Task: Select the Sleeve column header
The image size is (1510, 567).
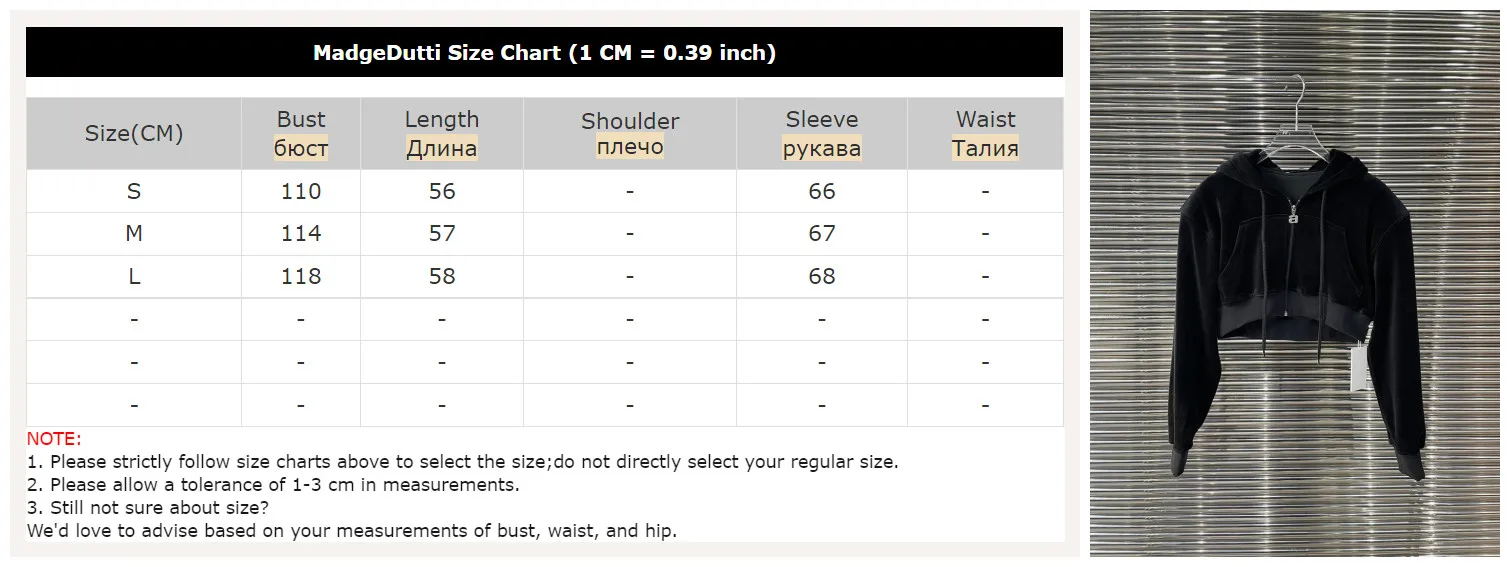Action: [x=822, y=134]
